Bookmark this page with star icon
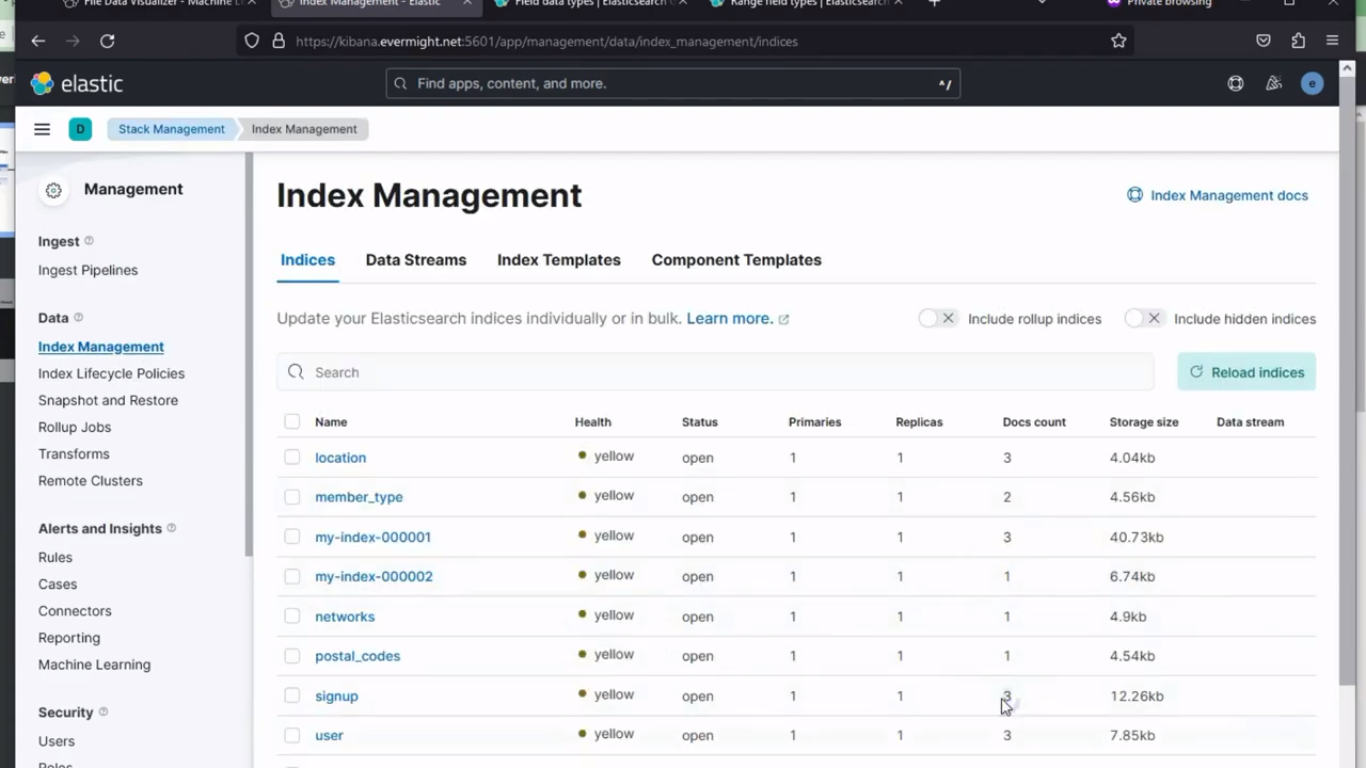 [1118, 41]
